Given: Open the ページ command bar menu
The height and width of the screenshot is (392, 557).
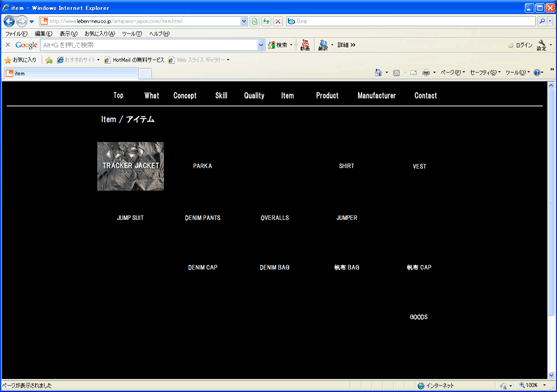Looking at the screenshot, I should coord(453,73).
